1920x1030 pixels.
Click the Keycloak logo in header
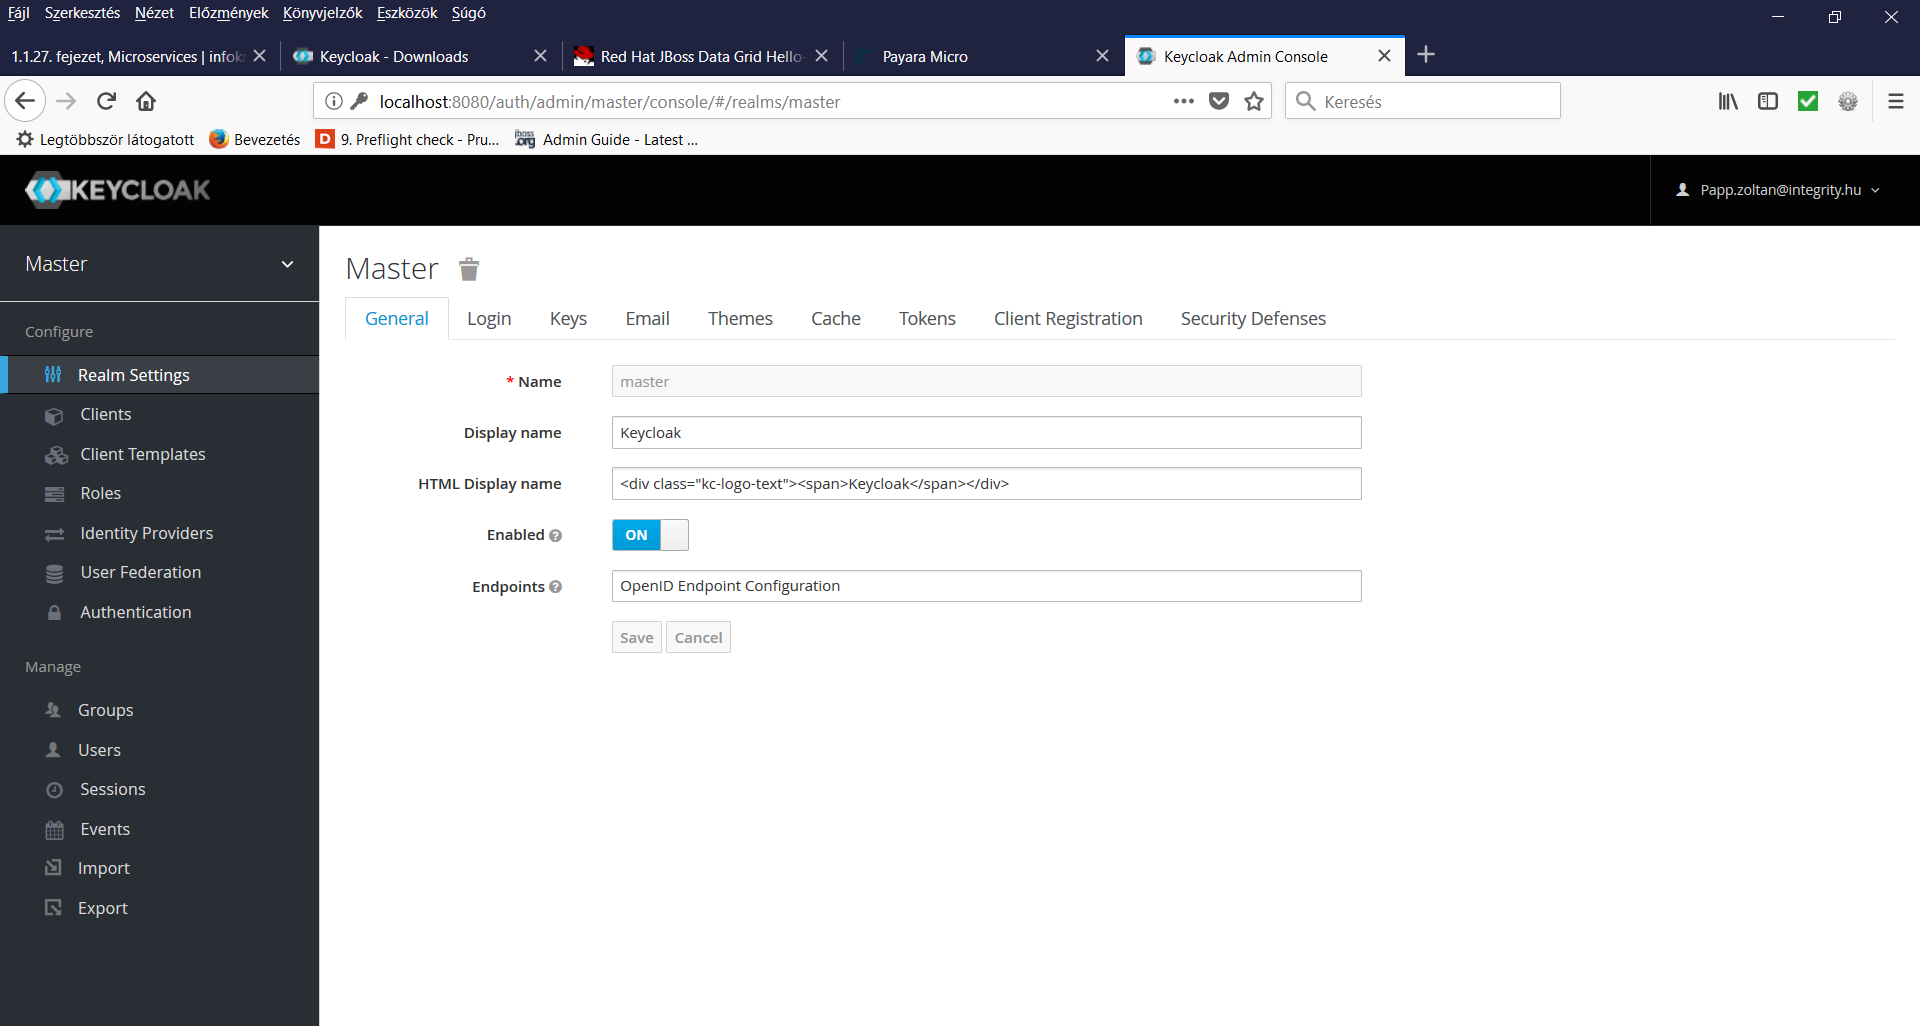tap(118, 190)
